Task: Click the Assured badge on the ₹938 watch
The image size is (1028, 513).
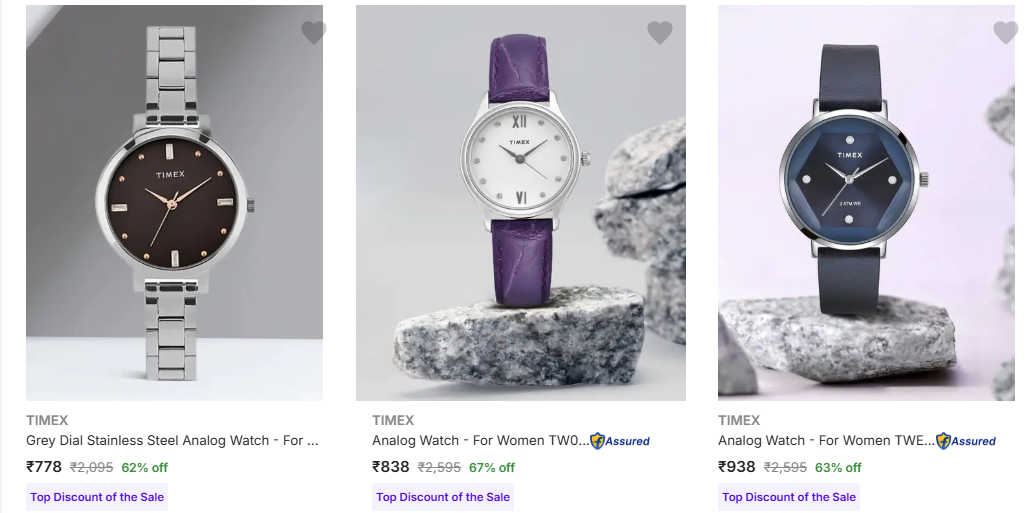Action: (x=966, y=441)
